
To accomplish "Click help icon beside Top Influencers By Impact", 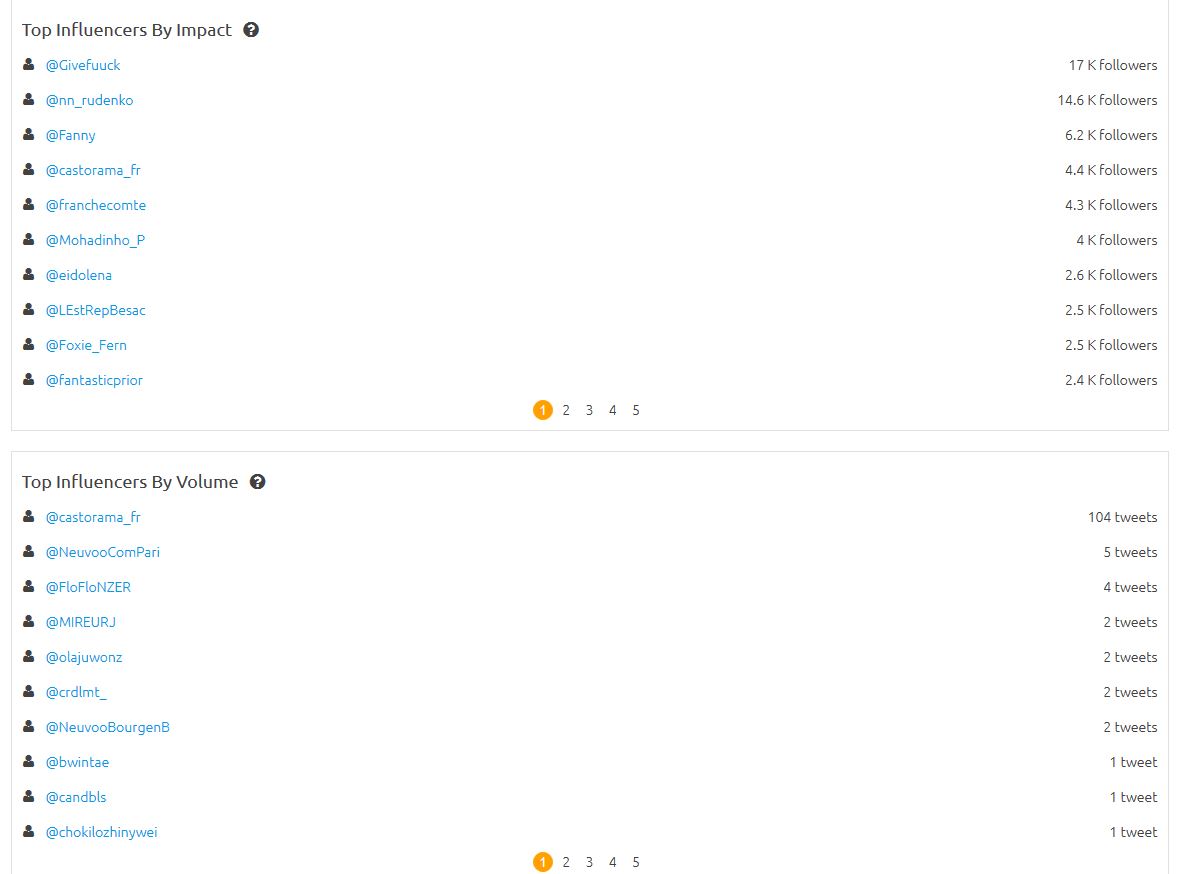I will click(251, 30).
